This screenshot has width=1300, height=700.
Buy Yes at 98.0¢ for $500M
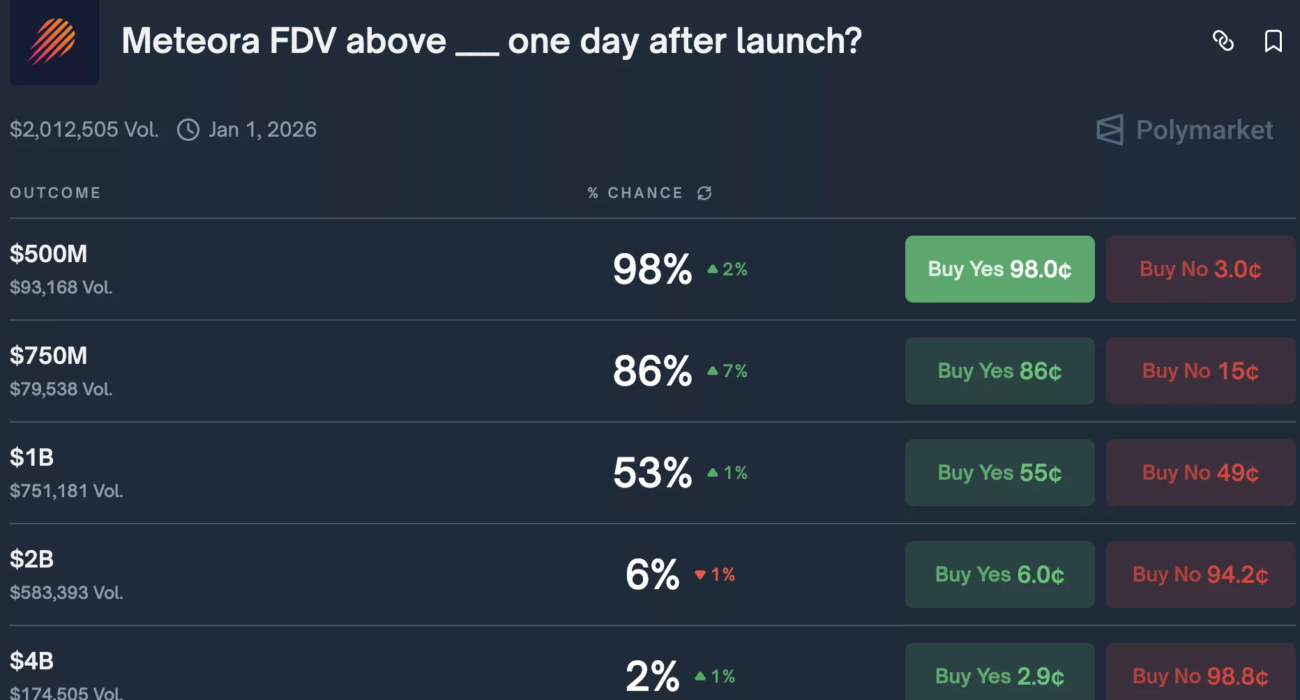pyautogui.click(x=999, y=269)
